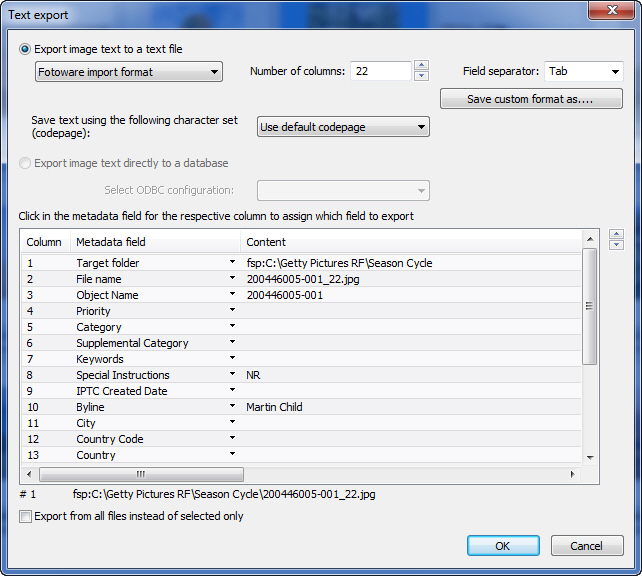Select Export image text to a text file
Image resolution: width=642 pixels, height=576 pixels.
[25, 49]
